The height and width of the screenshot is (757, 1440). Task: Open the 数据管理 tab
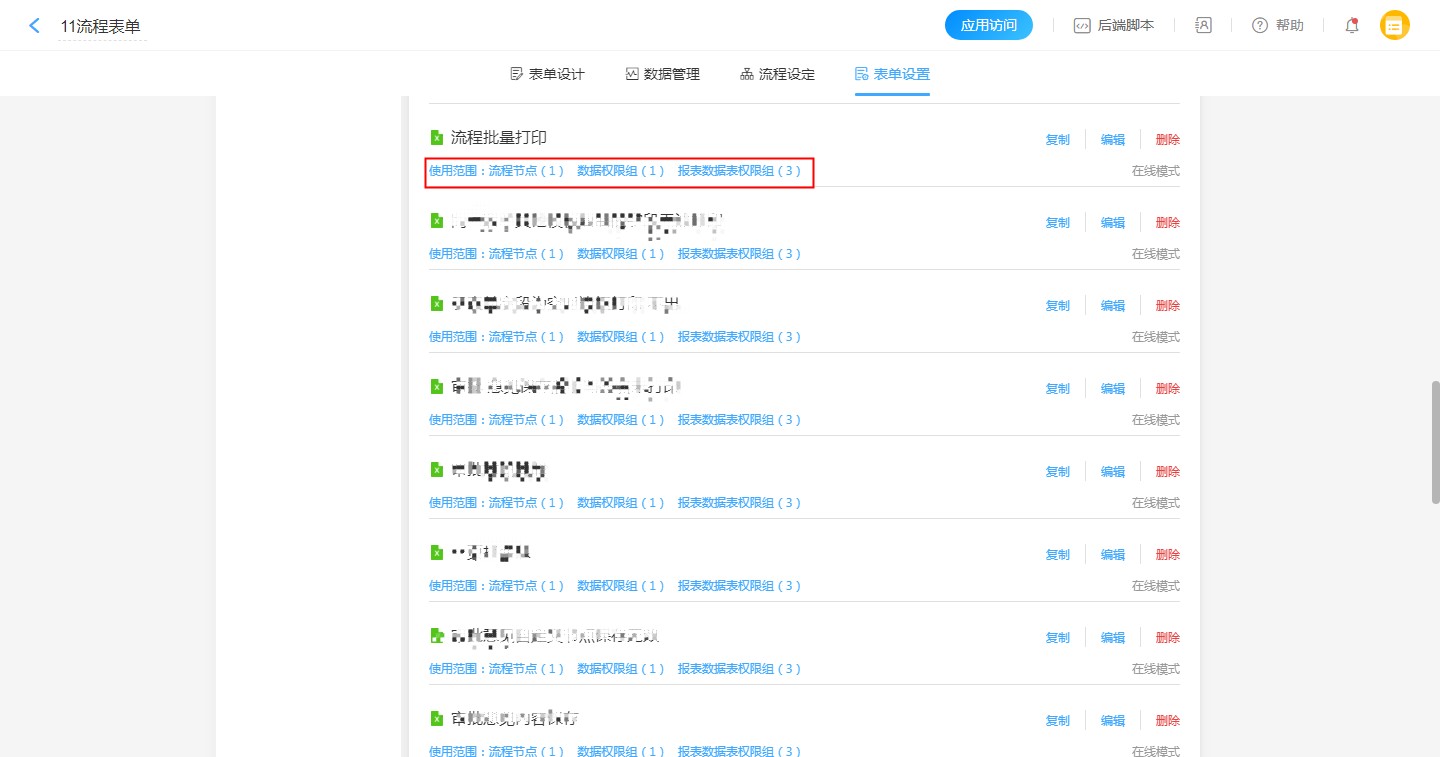(x=662, y=74)
